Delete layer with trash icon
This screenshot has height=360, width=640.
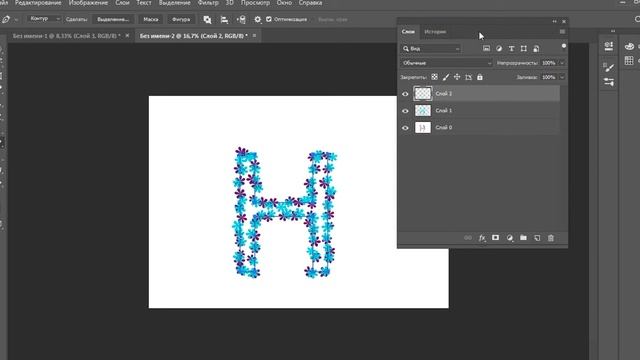551,238
